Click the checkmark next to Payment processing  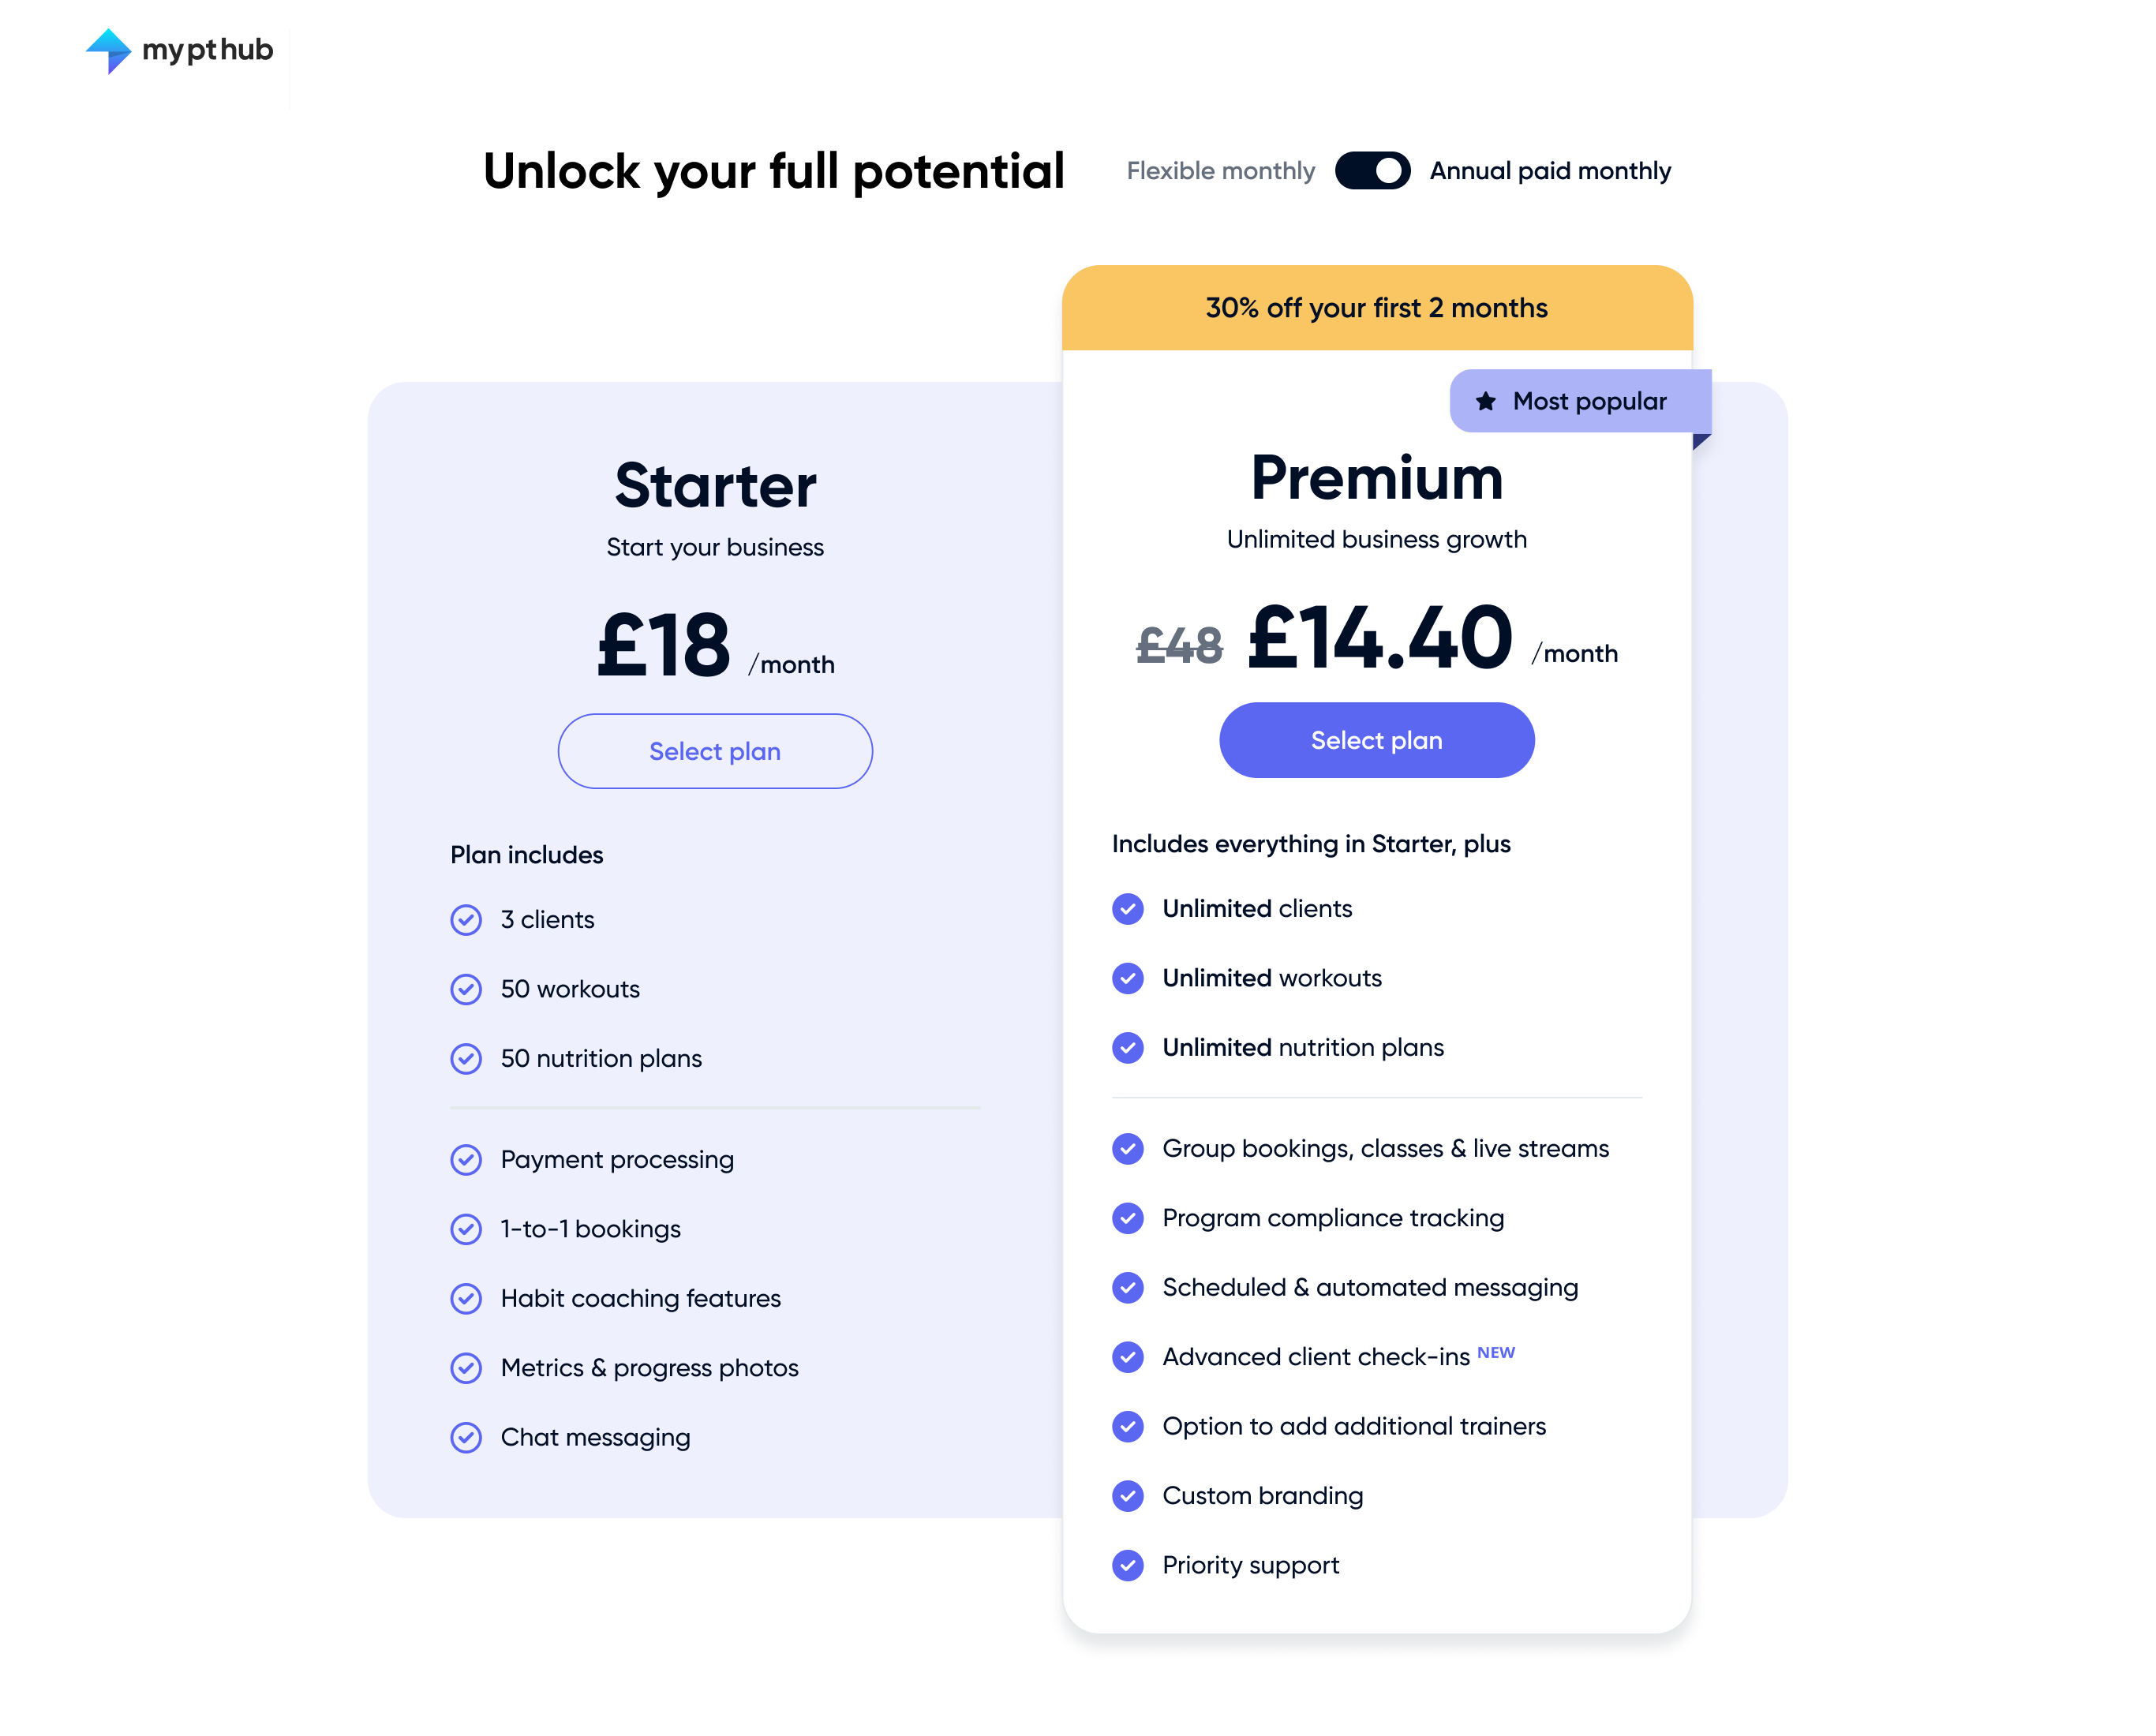(x=466, y=1160)
